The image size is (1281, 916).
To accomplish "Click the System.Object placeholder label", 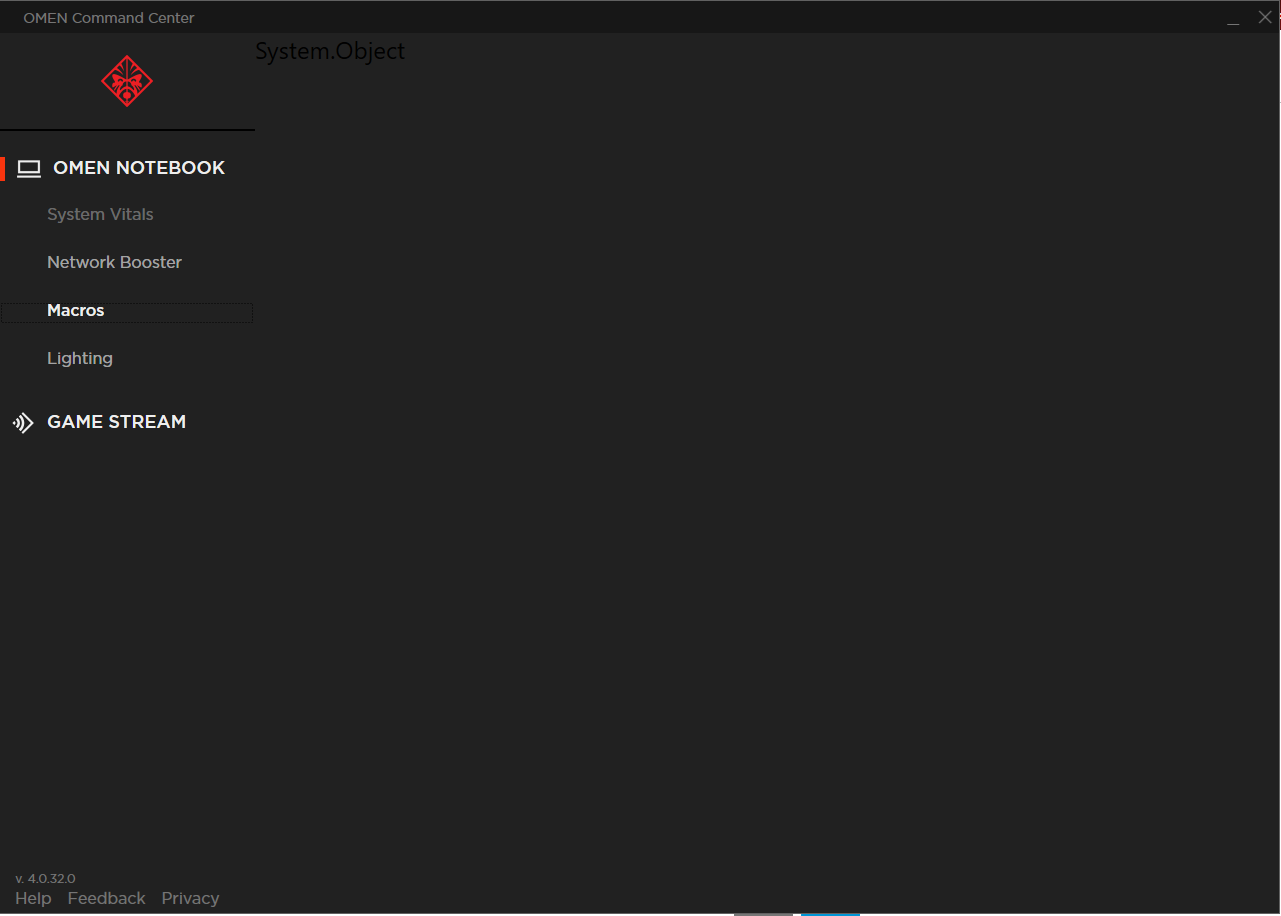I will click(x=330, y=51).
